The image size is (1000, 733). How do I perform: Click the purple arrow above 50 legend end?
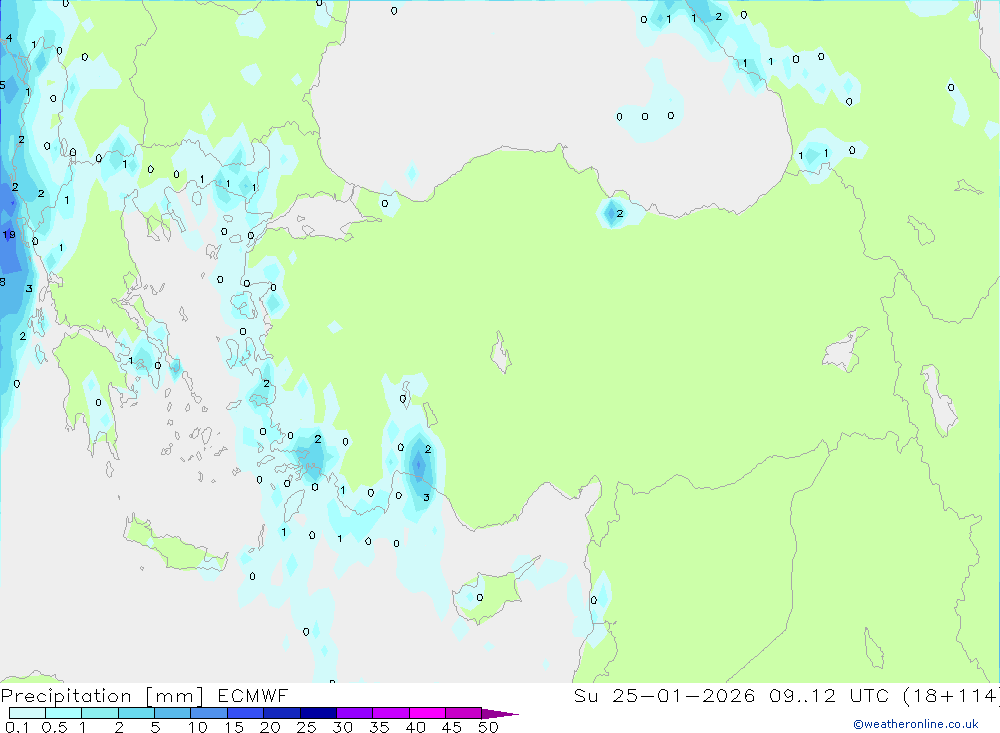click(499, 714)
